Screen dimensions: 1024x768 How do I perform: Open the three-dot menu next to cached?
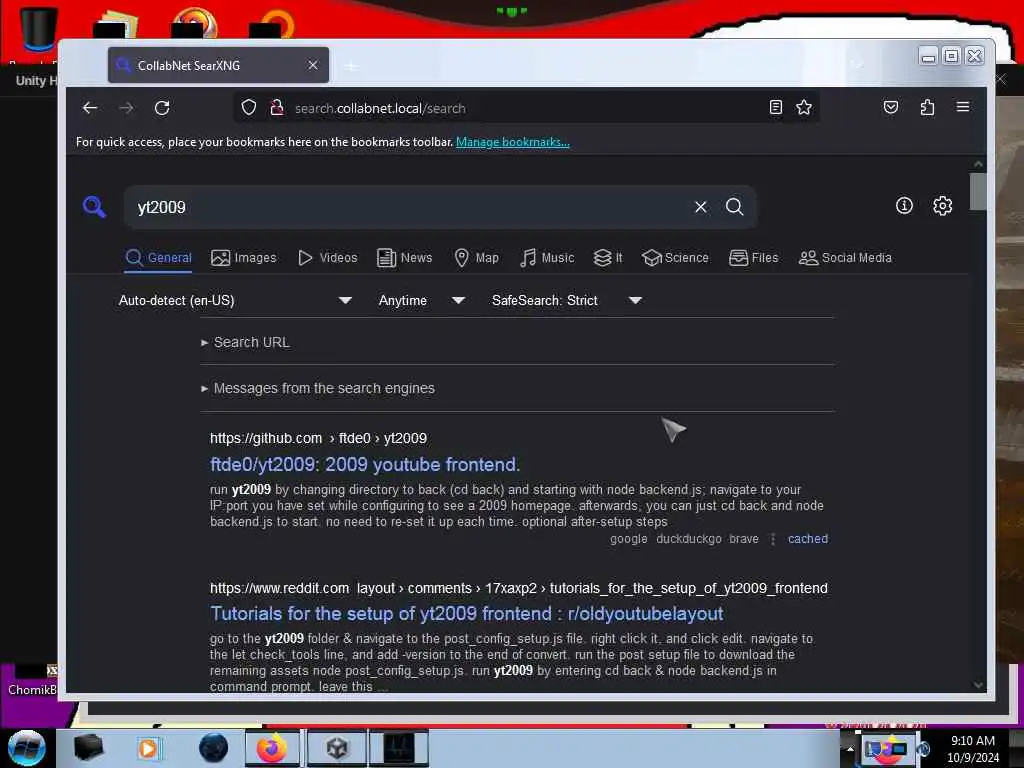pos(773,539)
